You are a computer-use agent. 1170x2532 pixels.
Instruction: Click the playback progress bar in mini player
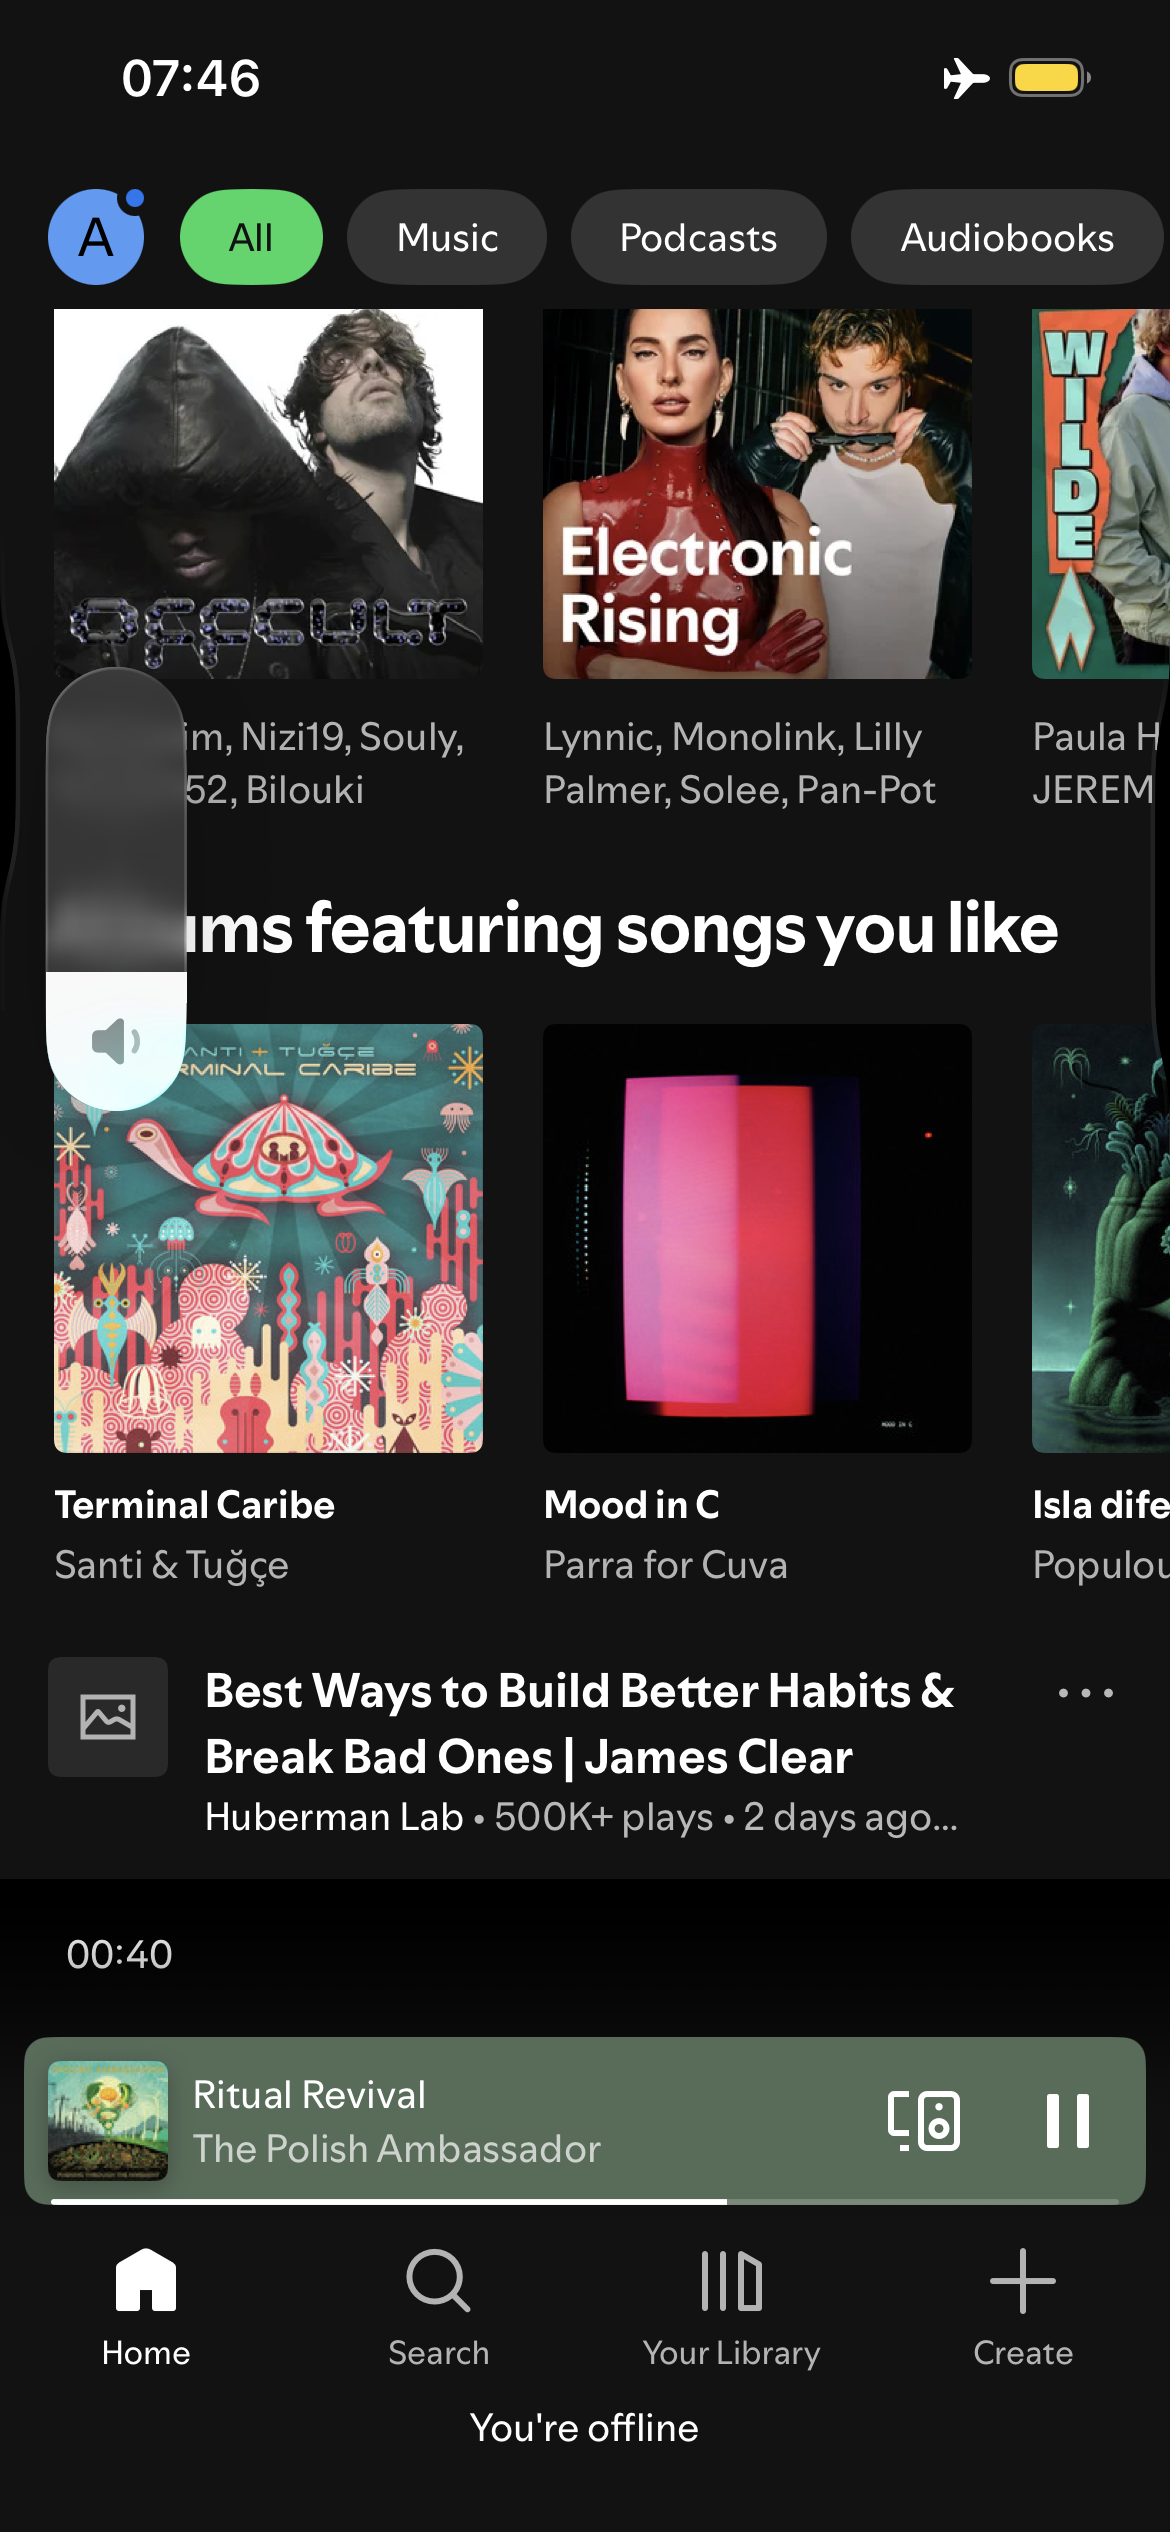[585, 2201]
